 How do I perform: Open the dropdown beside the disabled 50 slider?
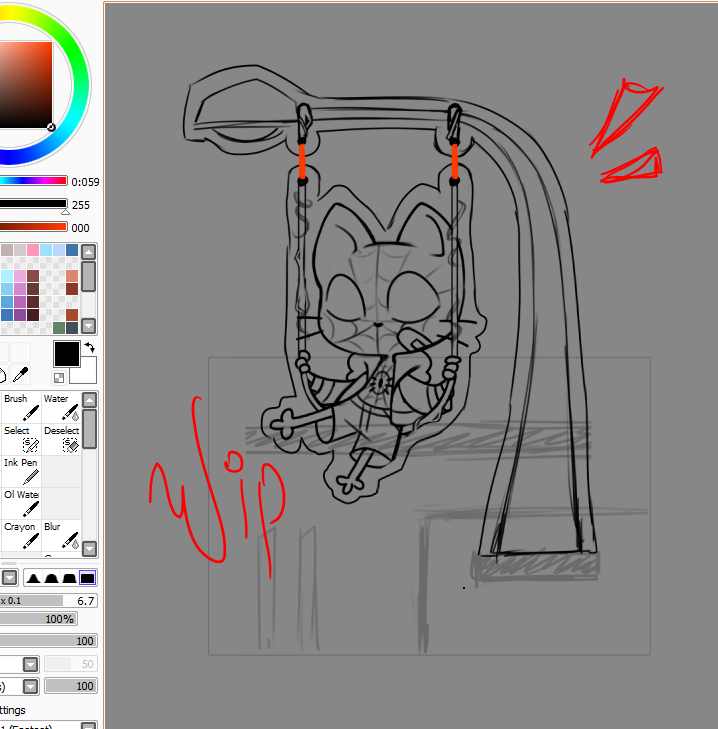coord(31,664)
